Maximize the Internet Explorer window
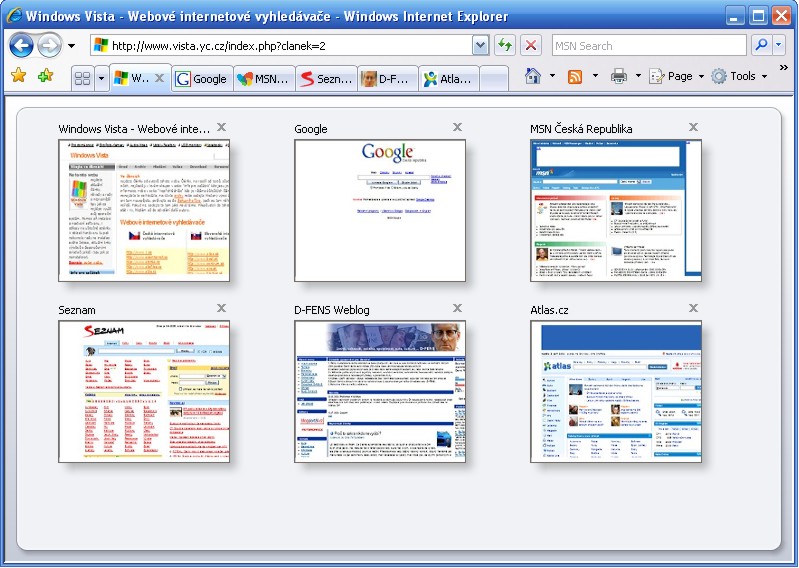The width and height of the screenshot is (799, 568). point(758,16)
